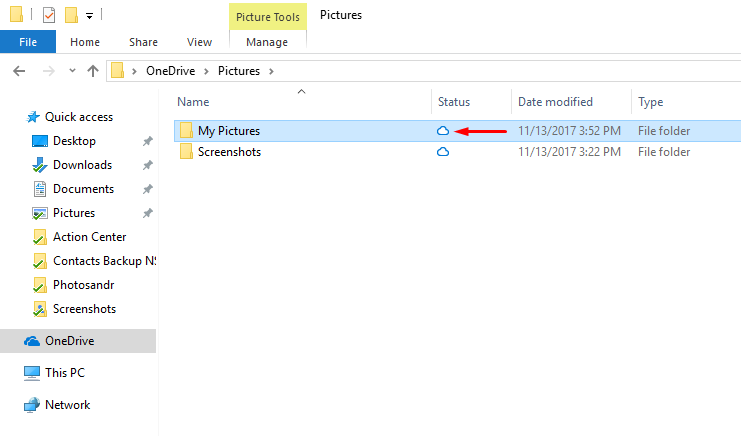
Task: Switch to the Share ribbon tab
Action: pos(143,42)
